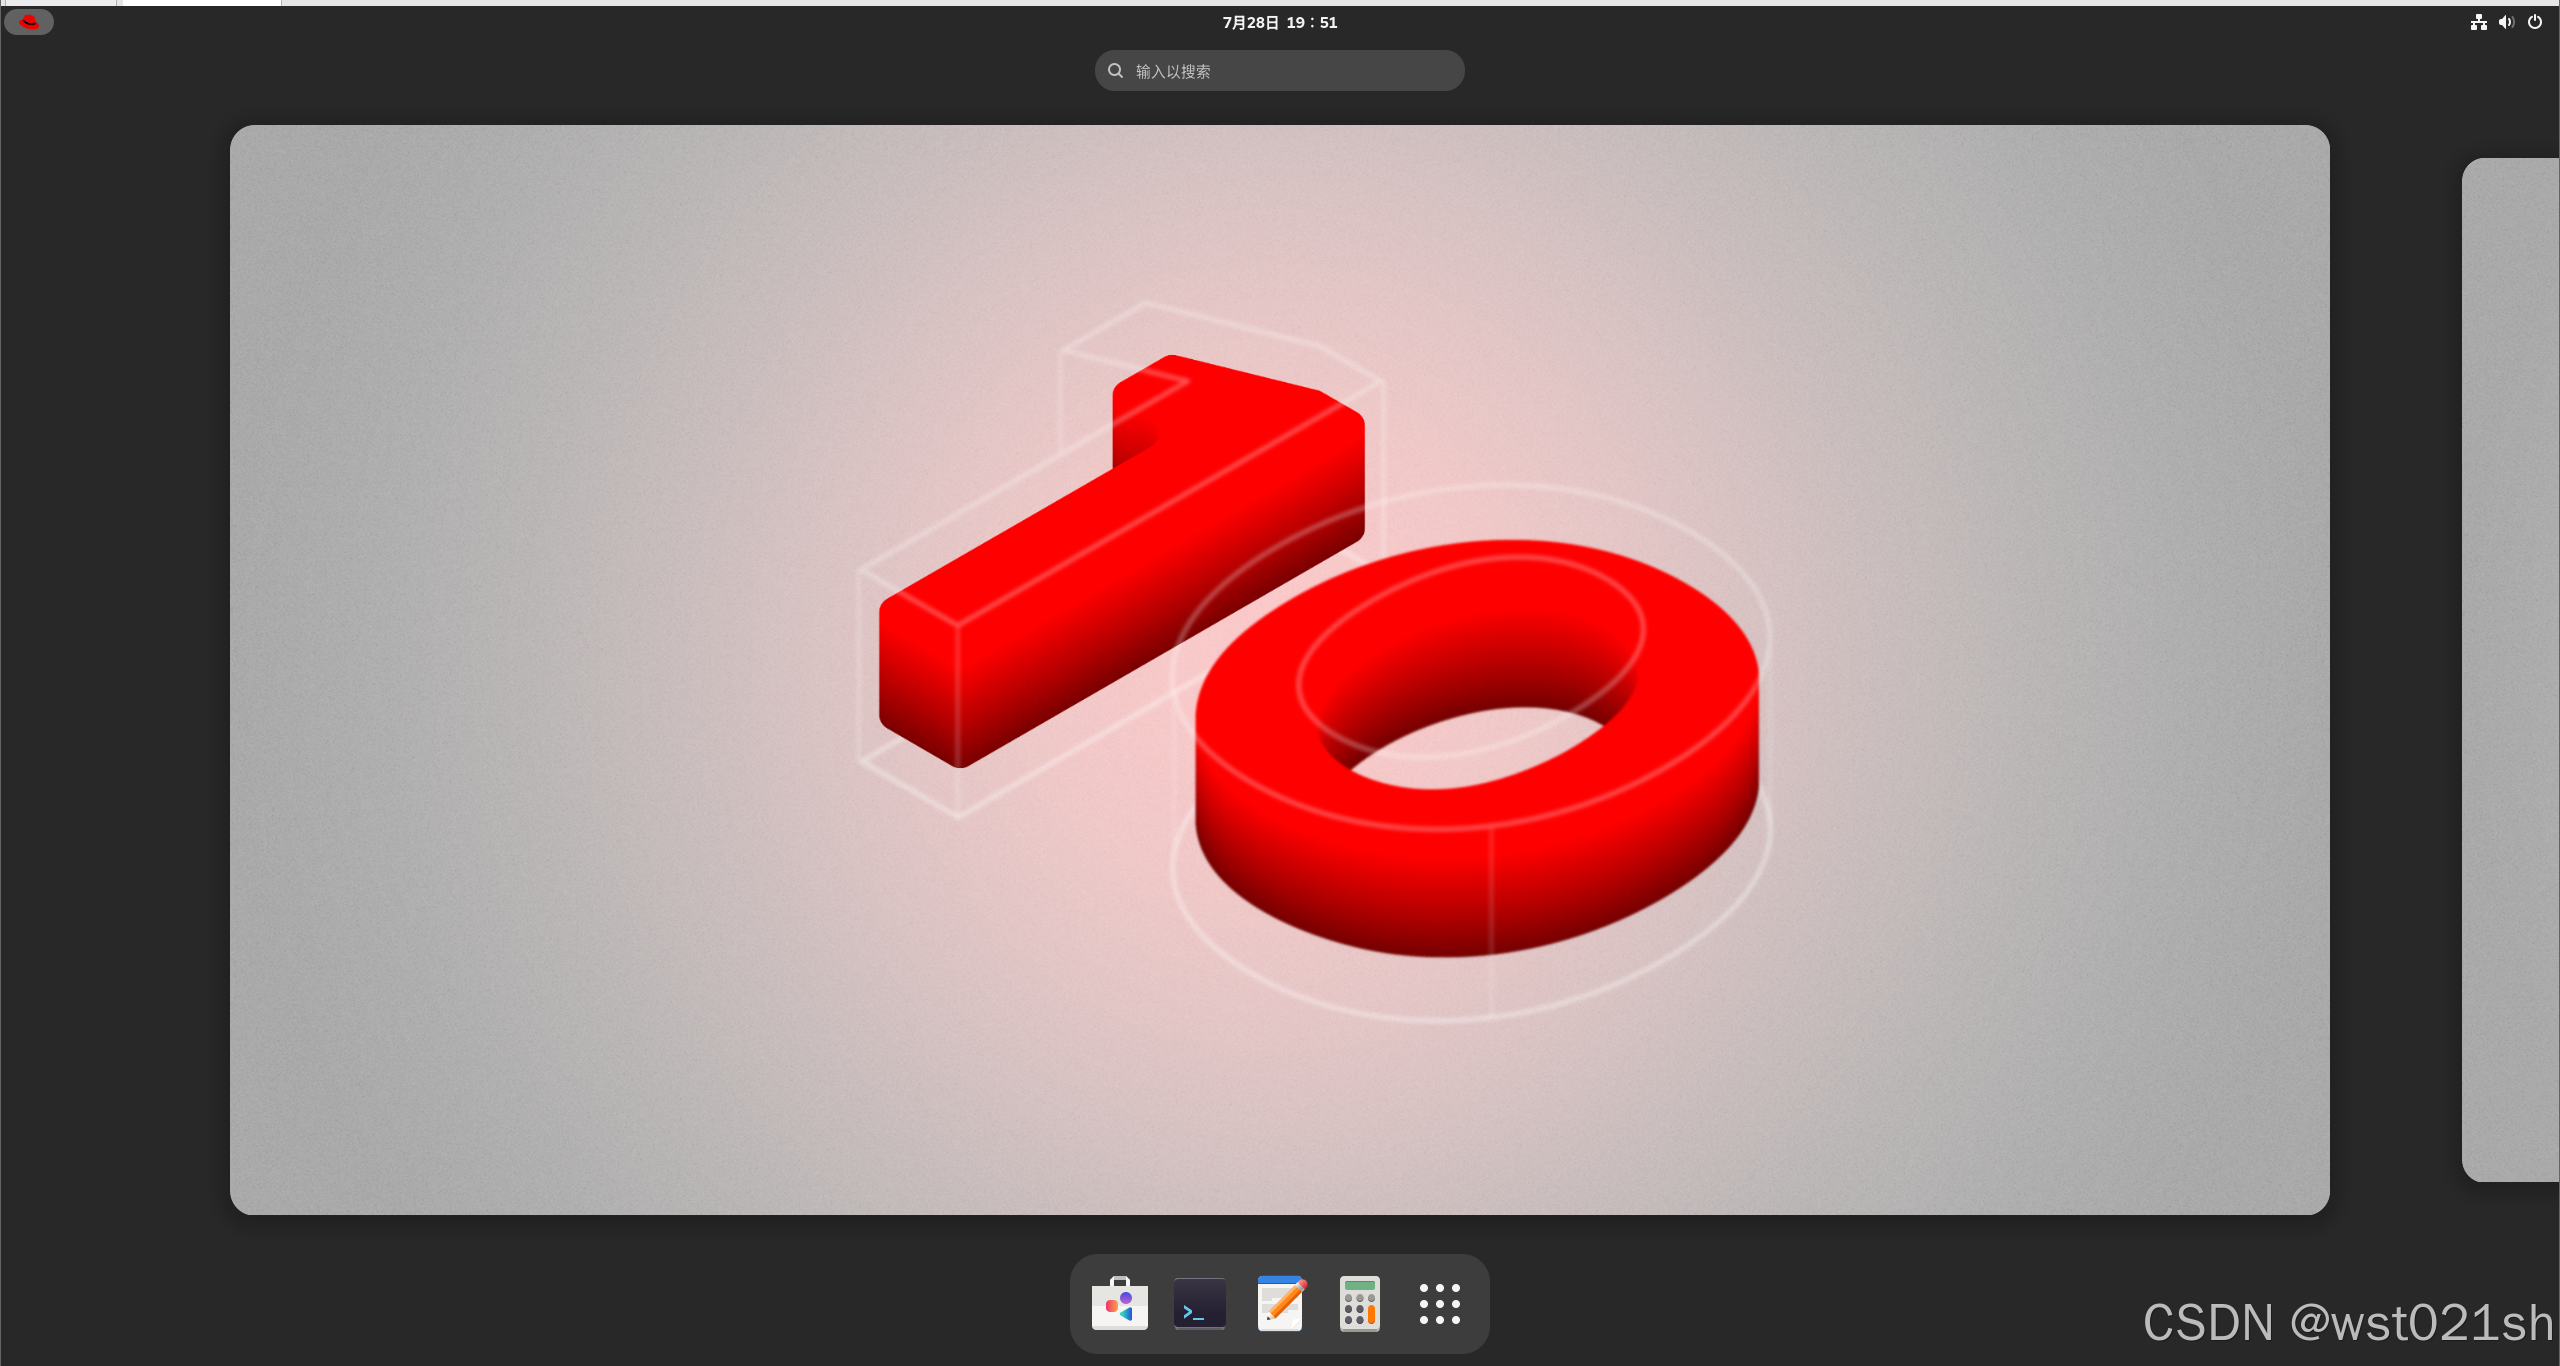Viewport: 2560px width, 1366px height.
Task: Show all applications grid
Action: coord(1440,1304)
